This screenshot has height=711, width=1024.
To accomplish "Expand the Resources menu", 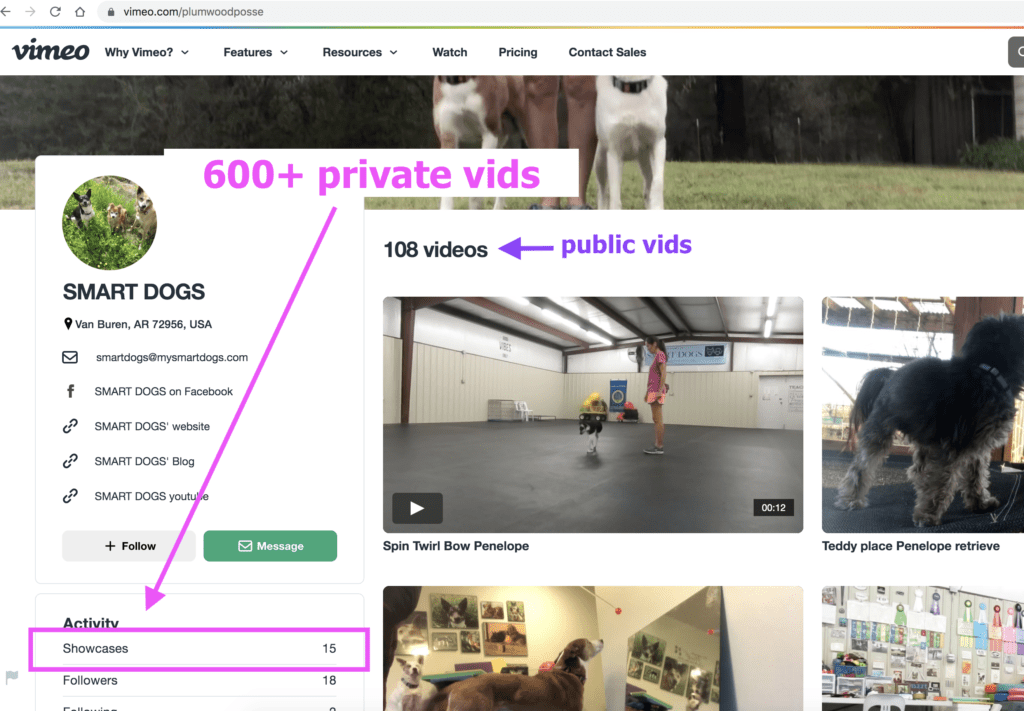I will point(360,52).
